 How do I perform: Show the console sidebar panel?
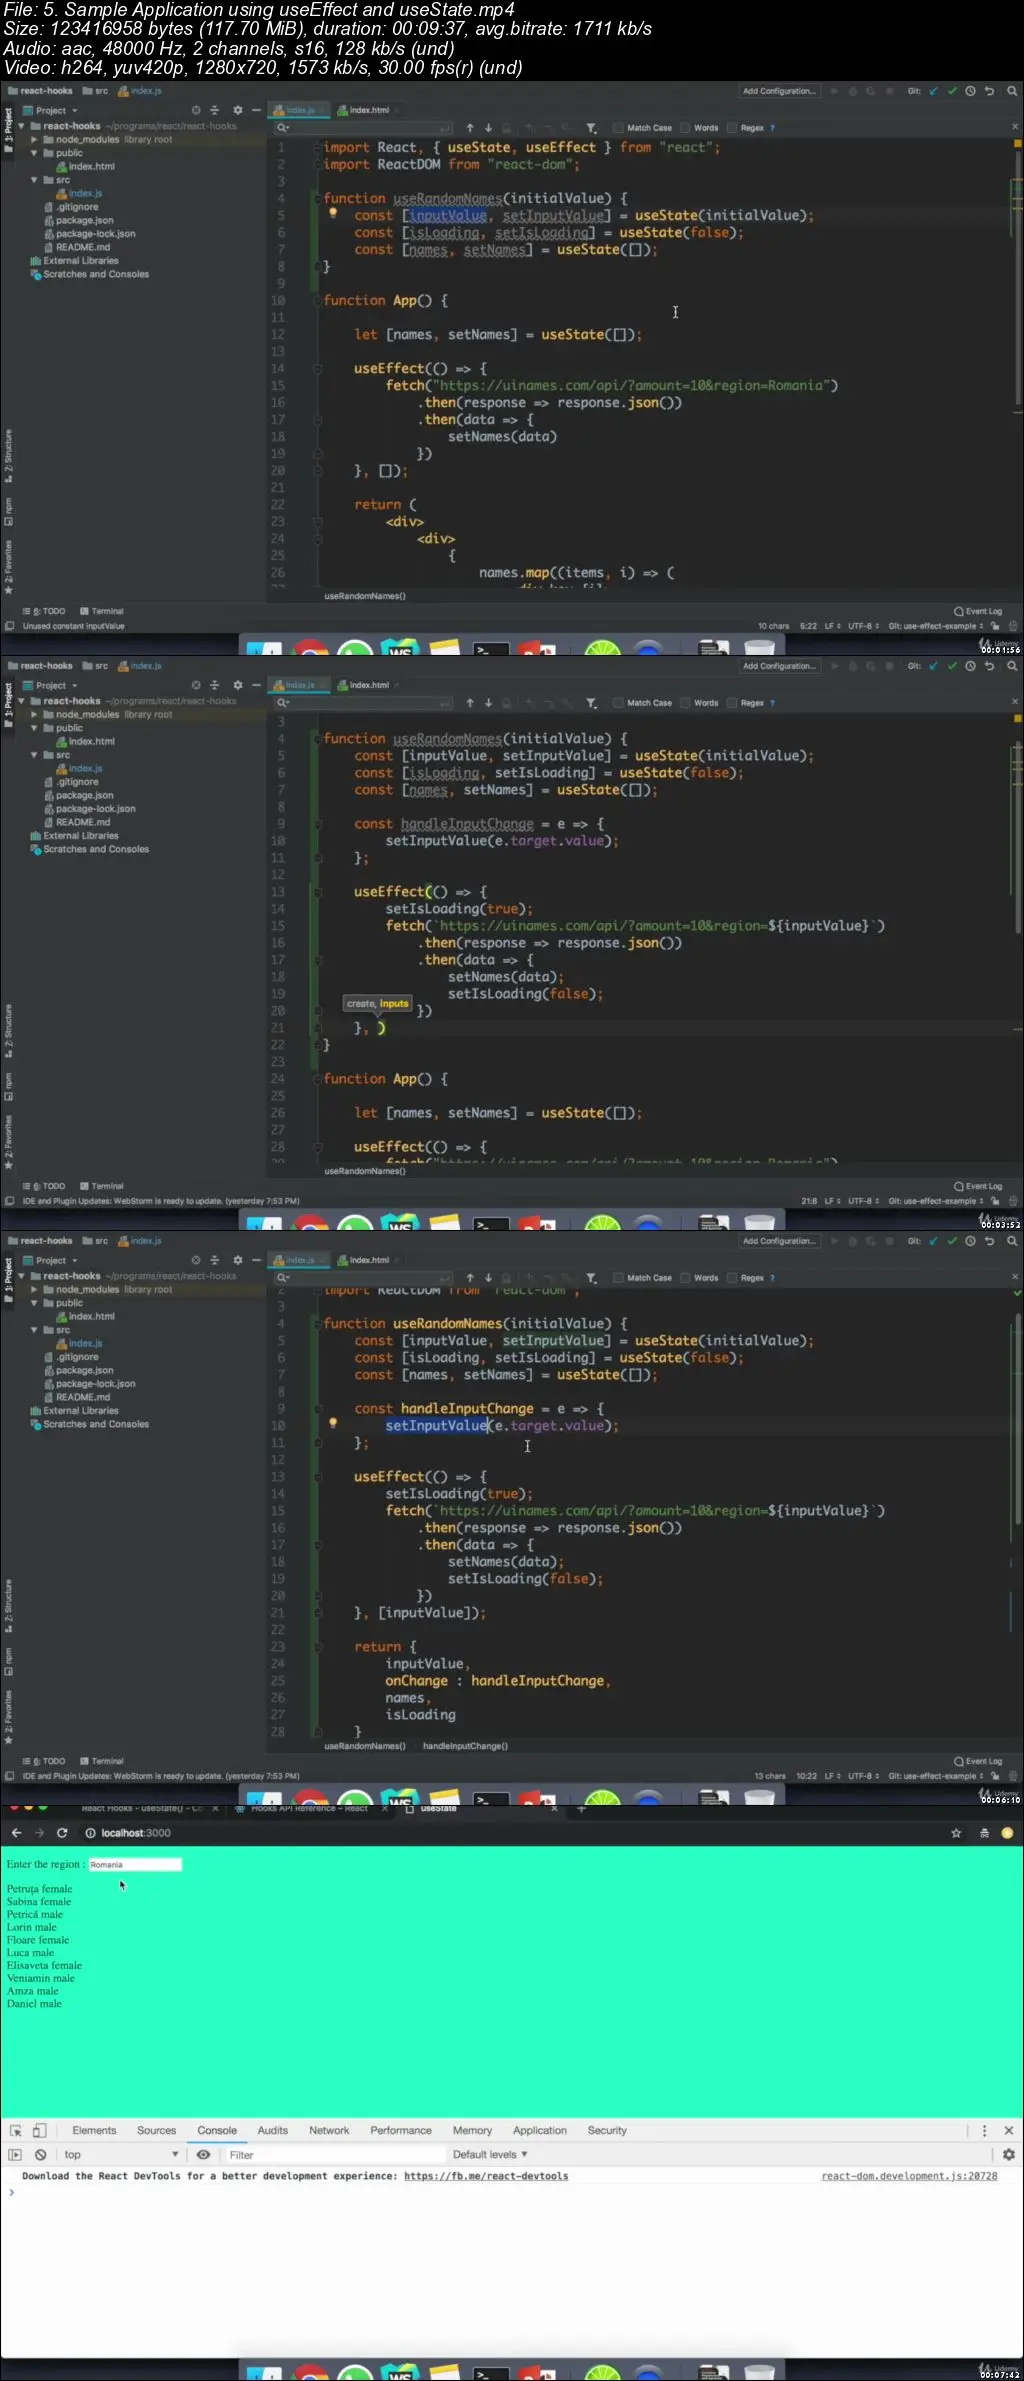(15, 2155)
